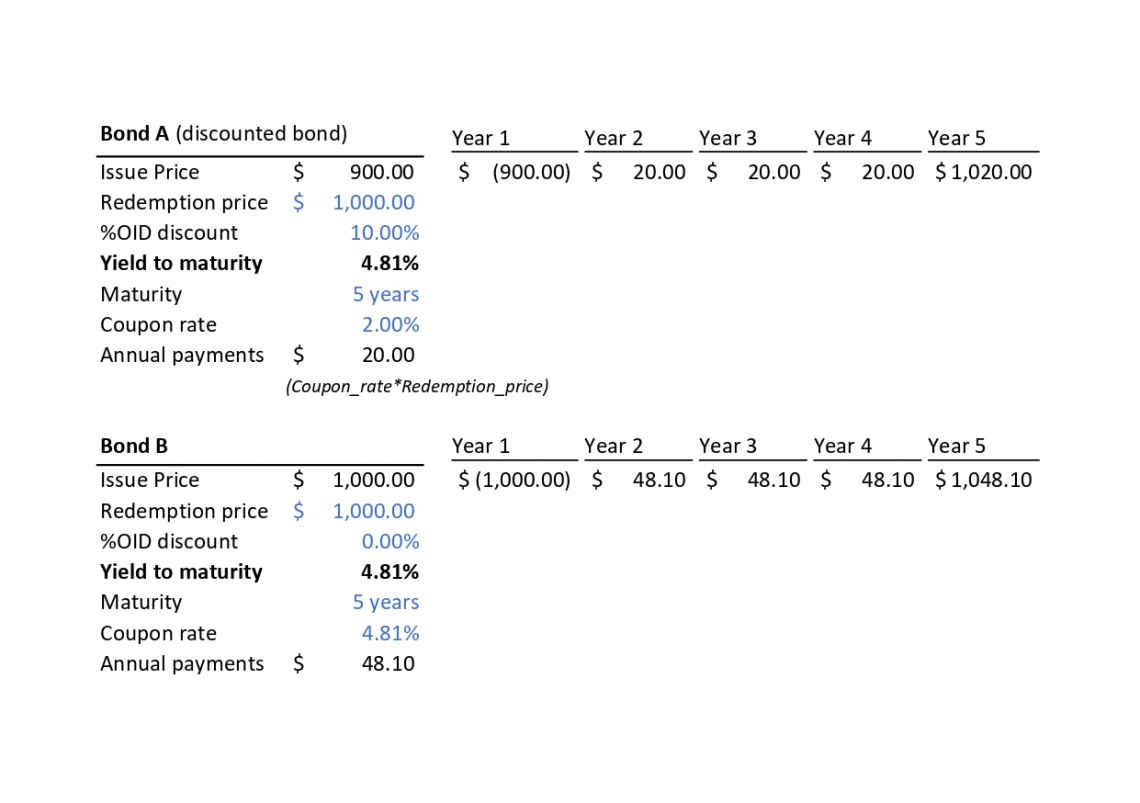Click Bond B's Year 5 cash flow $1,048.10
Screen dimensions: 1140x803
(983, 480)
